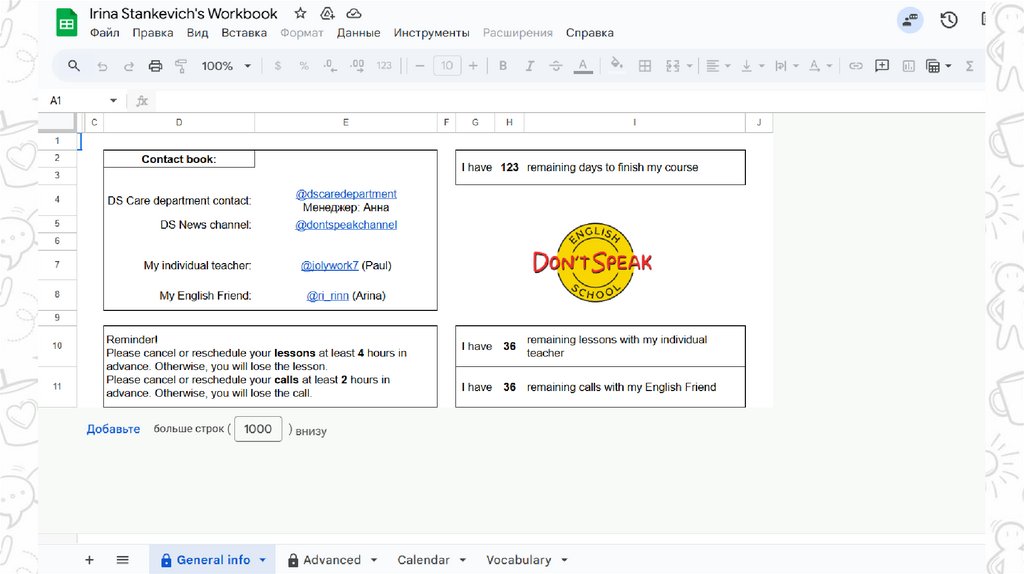The width and height of the screenshot is (1024, 574).
Task: Open the 100% zoom dropdown
Action: click(224, 66)
